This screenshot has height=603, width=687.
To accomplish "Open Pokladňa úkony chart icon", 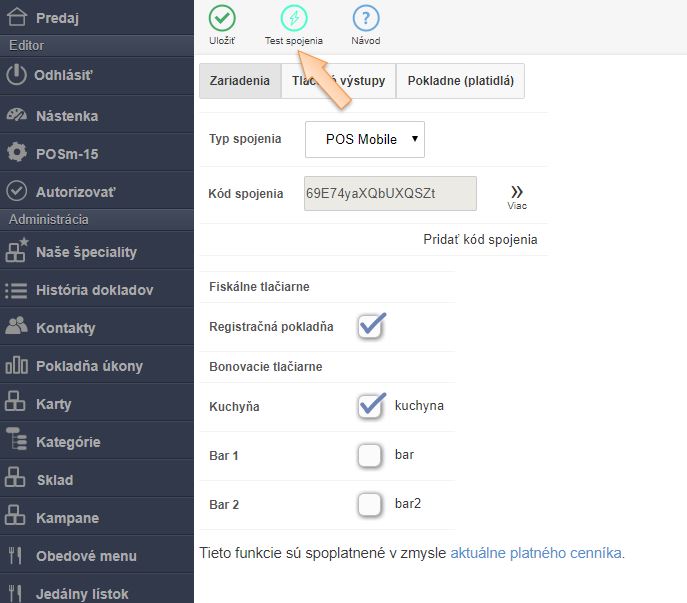I will (16, 365).
